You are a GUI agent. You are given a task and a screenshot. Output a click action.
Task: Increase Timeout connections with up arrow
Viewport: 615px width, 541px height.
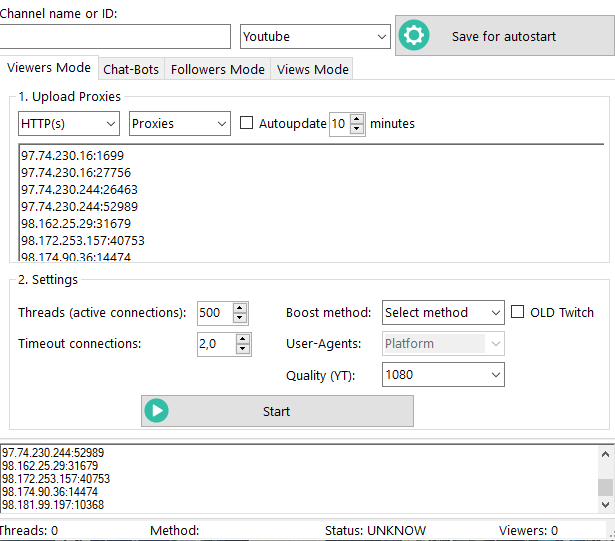pyautogui.click(x=243, y=338)
